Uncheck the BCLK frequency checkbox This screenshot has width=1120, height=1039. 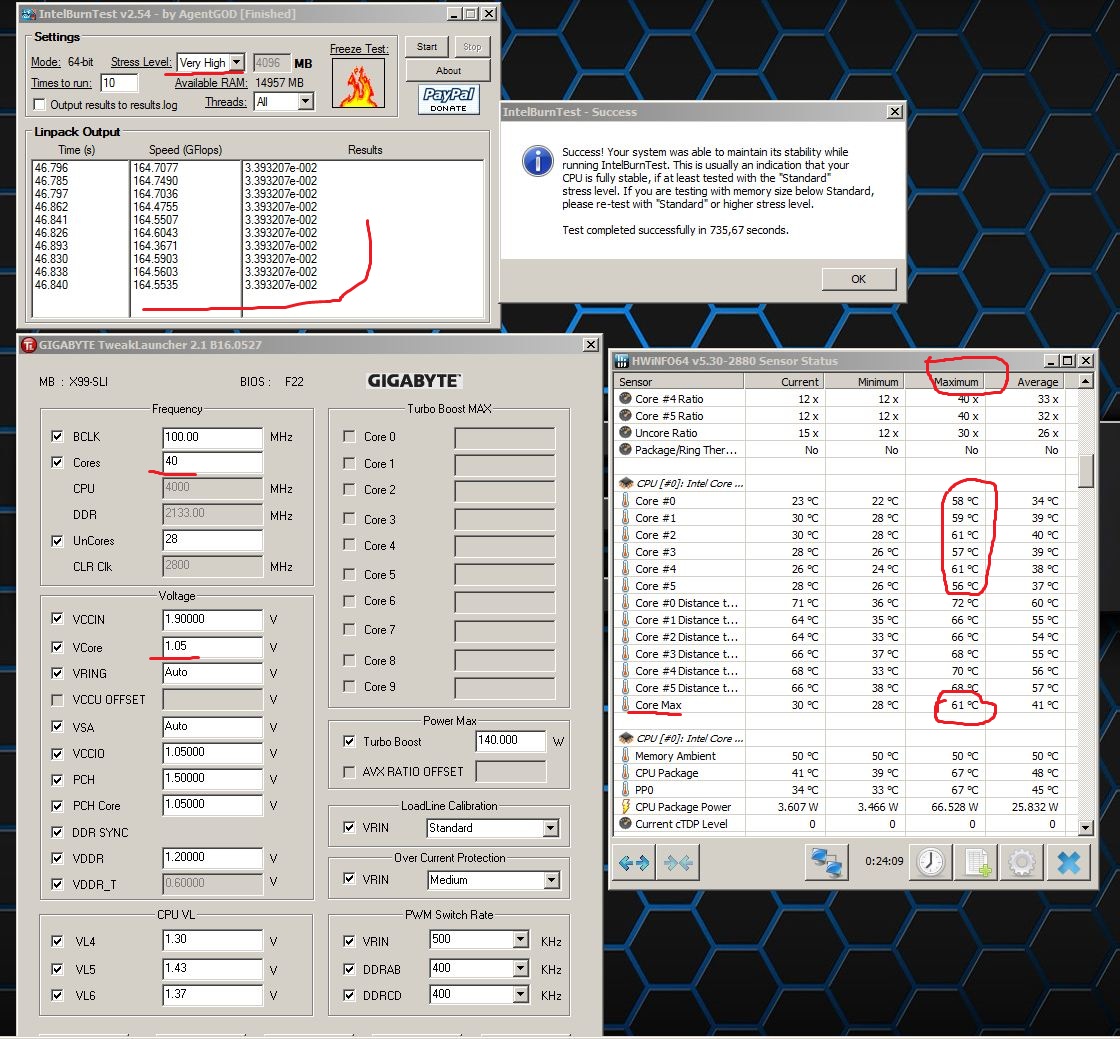(x=57, y=436)
